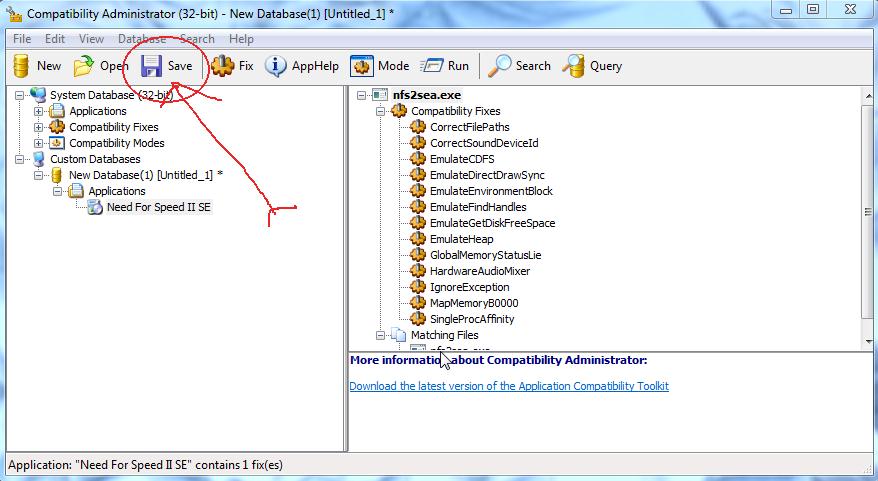The image size is (878, 481).
Task: Click the Need For Speed II SE application icon
Action: click(x=95, y=207)
